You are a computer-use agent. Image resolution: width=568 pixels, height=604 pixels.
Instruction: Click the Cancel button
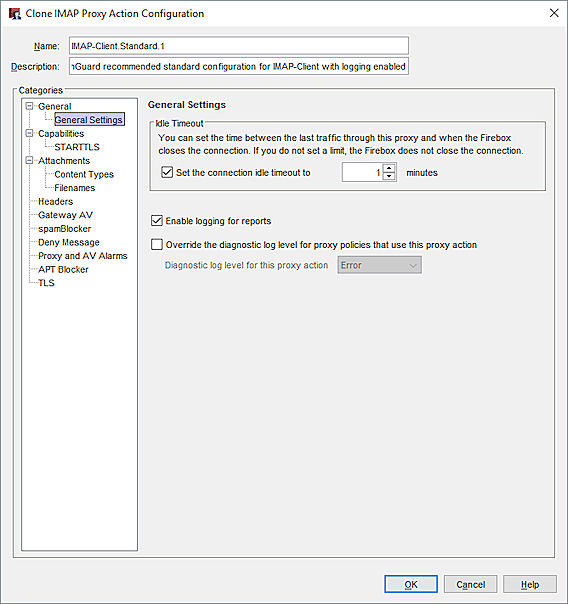click(x=470, y=584)
